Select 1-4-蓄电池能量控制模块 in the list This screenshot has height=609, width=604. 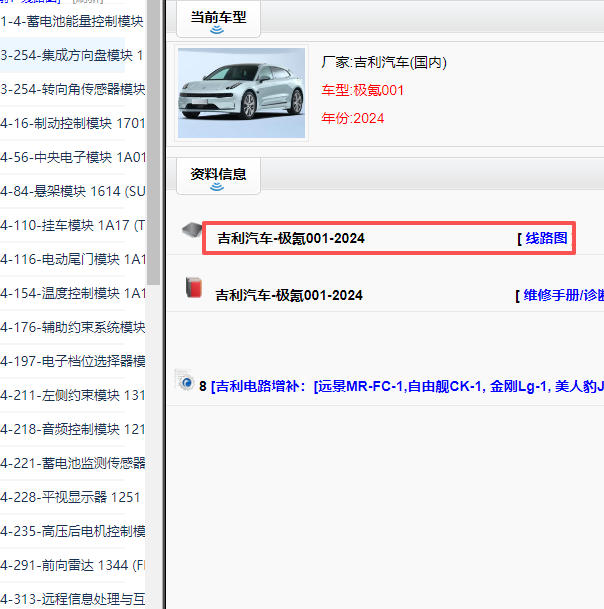(72, 21)
